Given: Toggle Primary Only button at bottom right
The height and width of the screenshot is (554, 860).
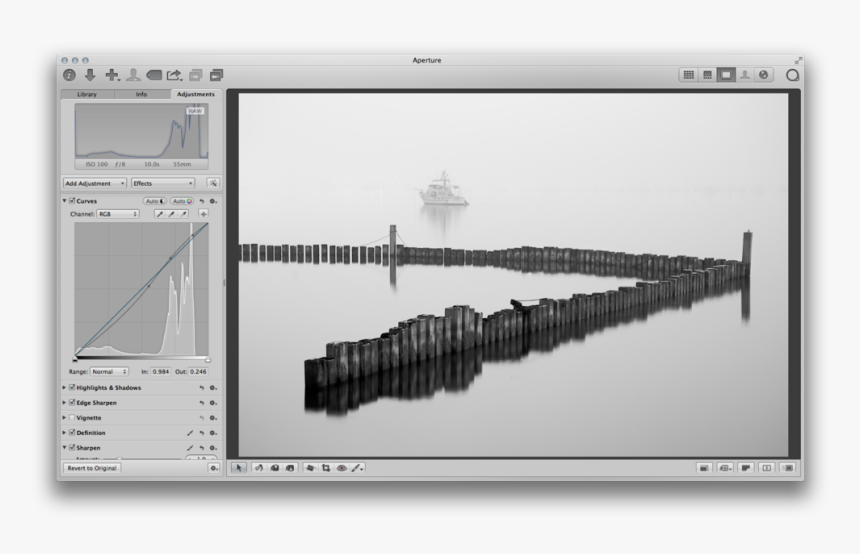Looking at the screenshot, I should 767,468.
